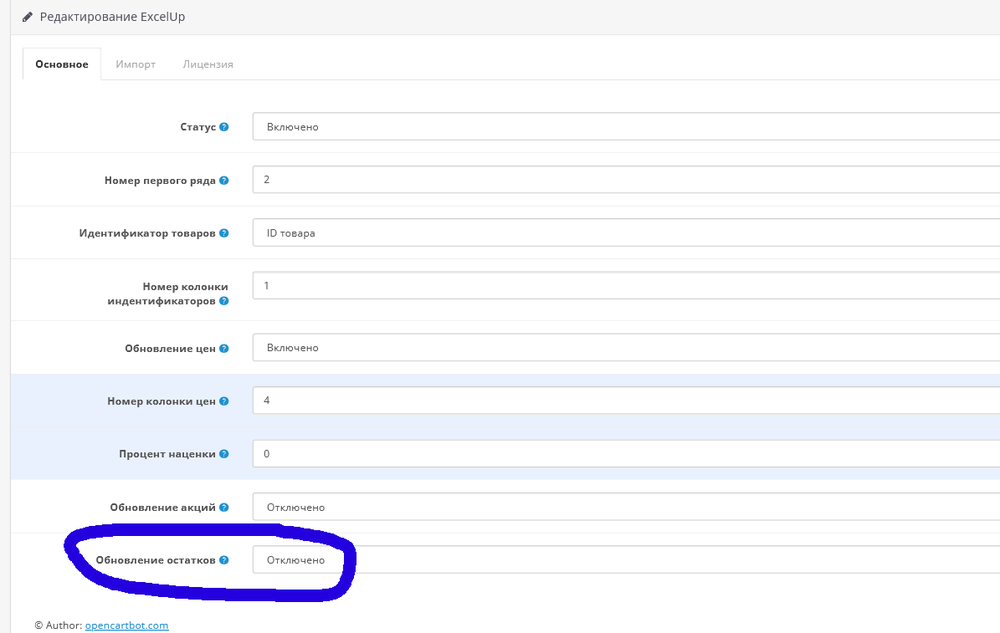Click help icon beside Номер первого ряда

click(x=224, y=181)
